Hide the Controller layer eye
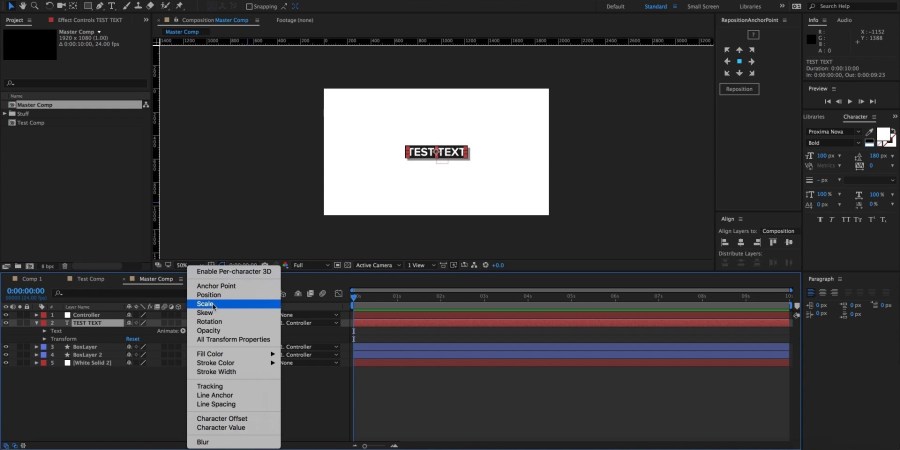The image size is (900, 450). pyautogui.click(x=6, y=315)
